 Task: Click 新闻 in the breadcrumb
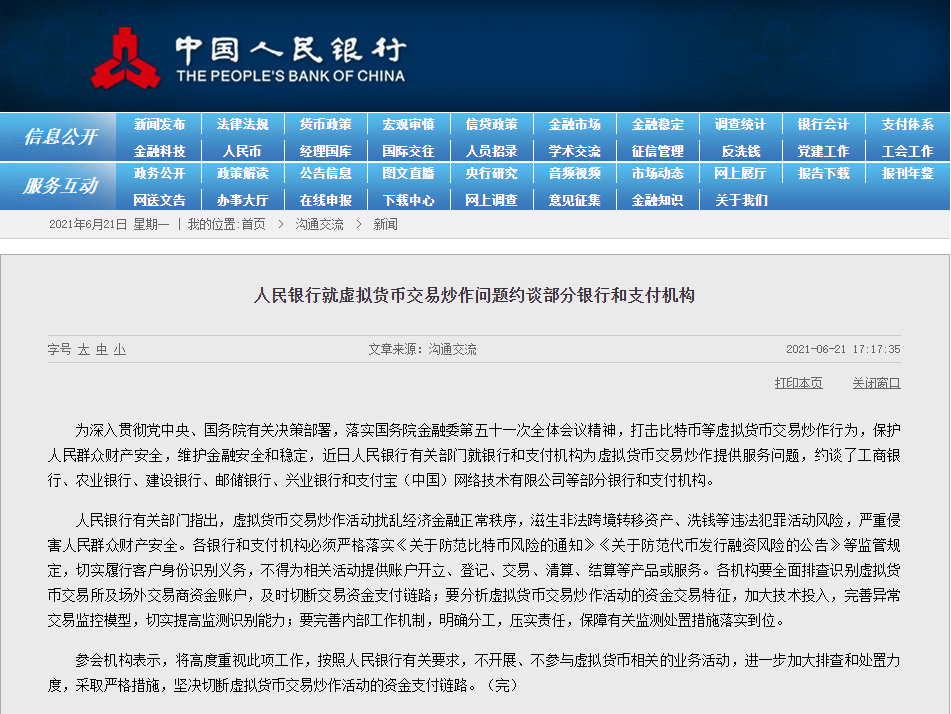point(385,224)
